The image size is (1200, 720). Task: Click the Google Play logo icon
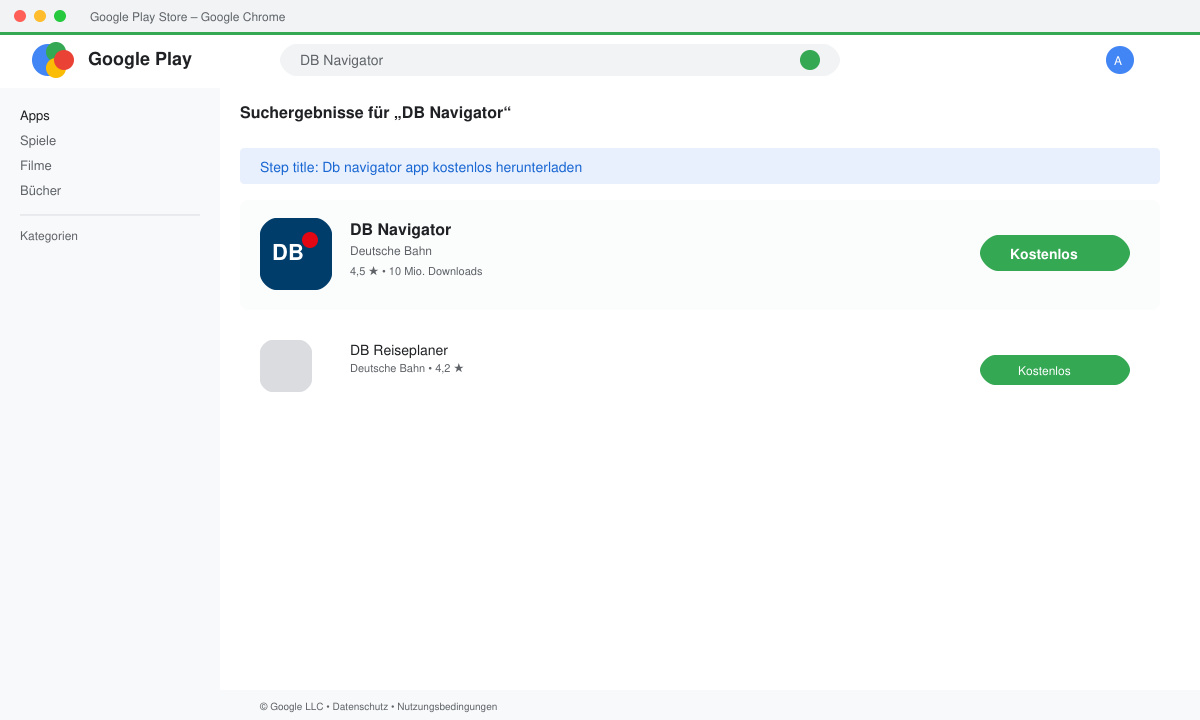click(53, 60)
